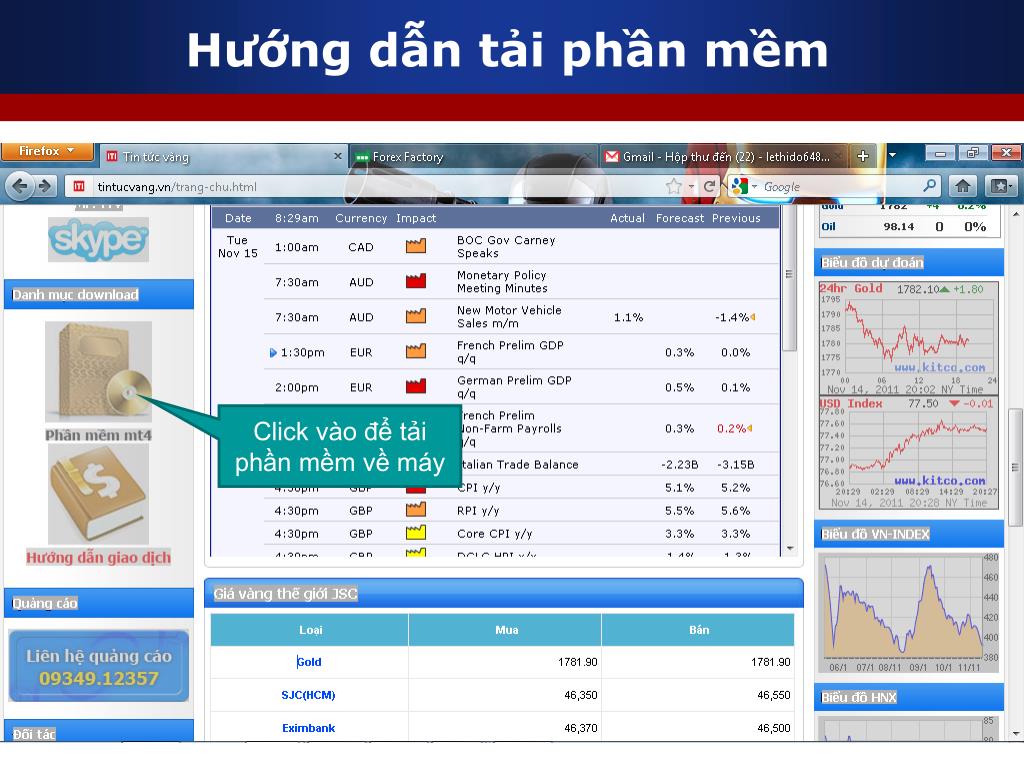Click the Hướng dẫn giao dịch book icon
Image resolution: width=1024 pixels, height=768 pixels.
99,494
